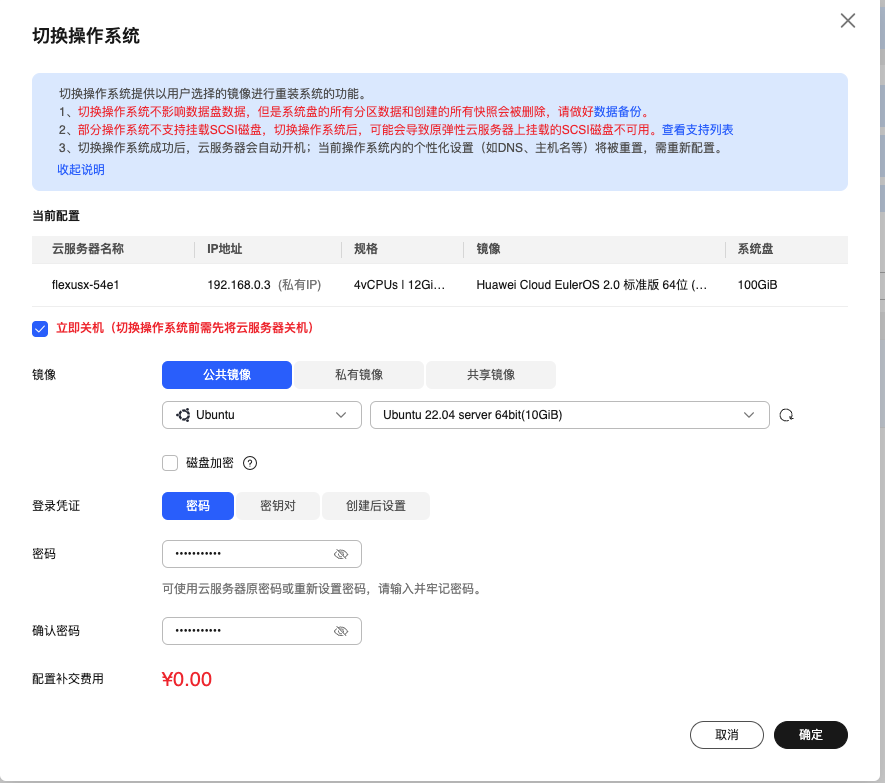The image size is (885, 783).
Task: Open the Ubuntu 22.04 server version dropdown
Action: 569,415
